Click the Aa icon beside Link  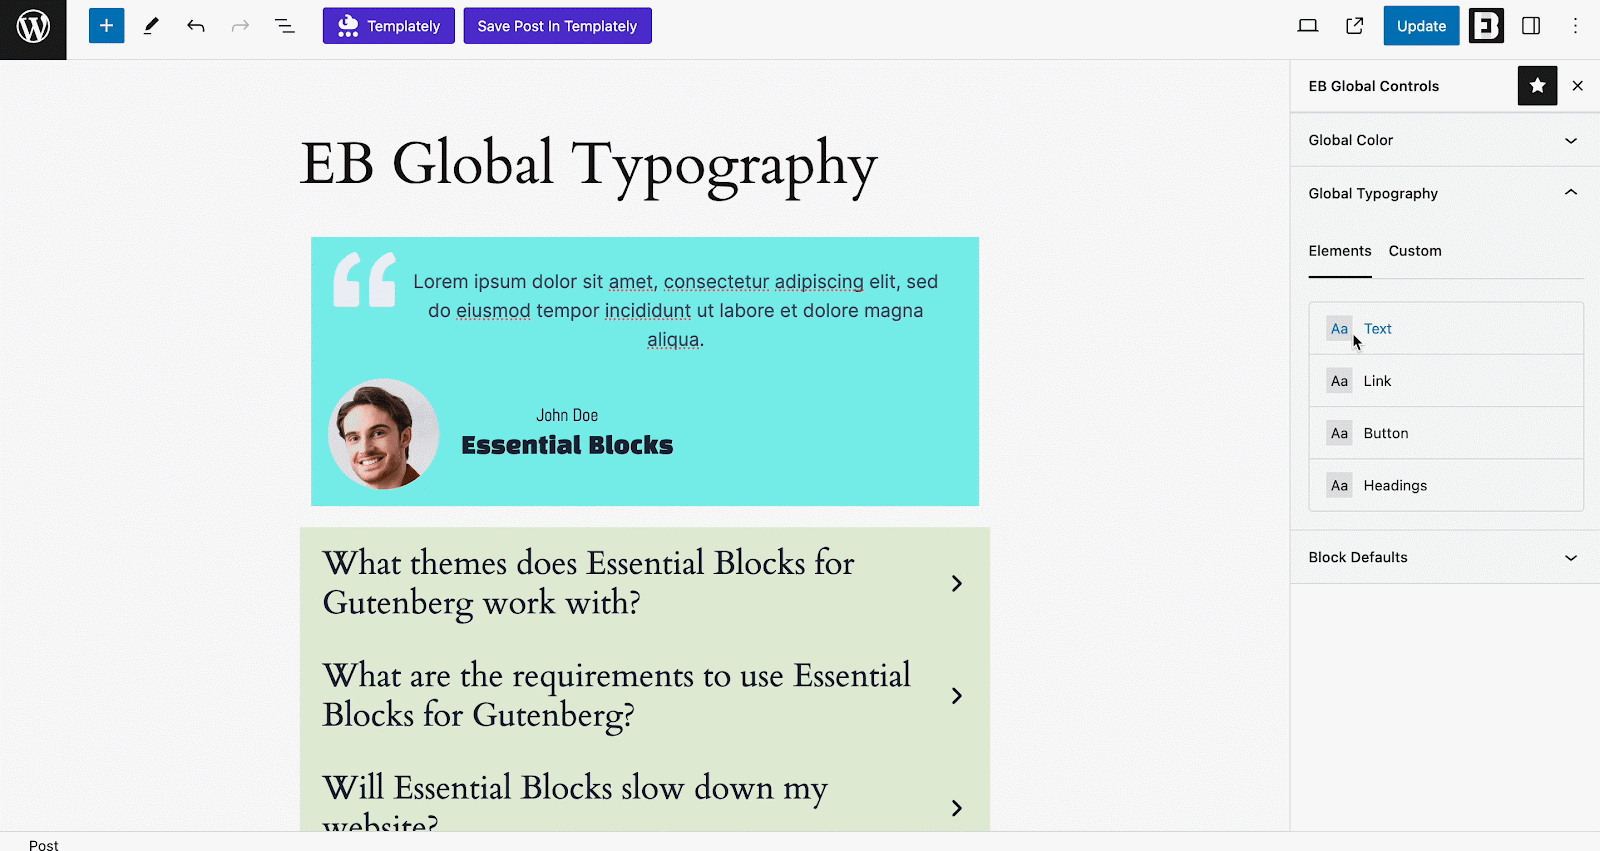tap(1339, 381)
